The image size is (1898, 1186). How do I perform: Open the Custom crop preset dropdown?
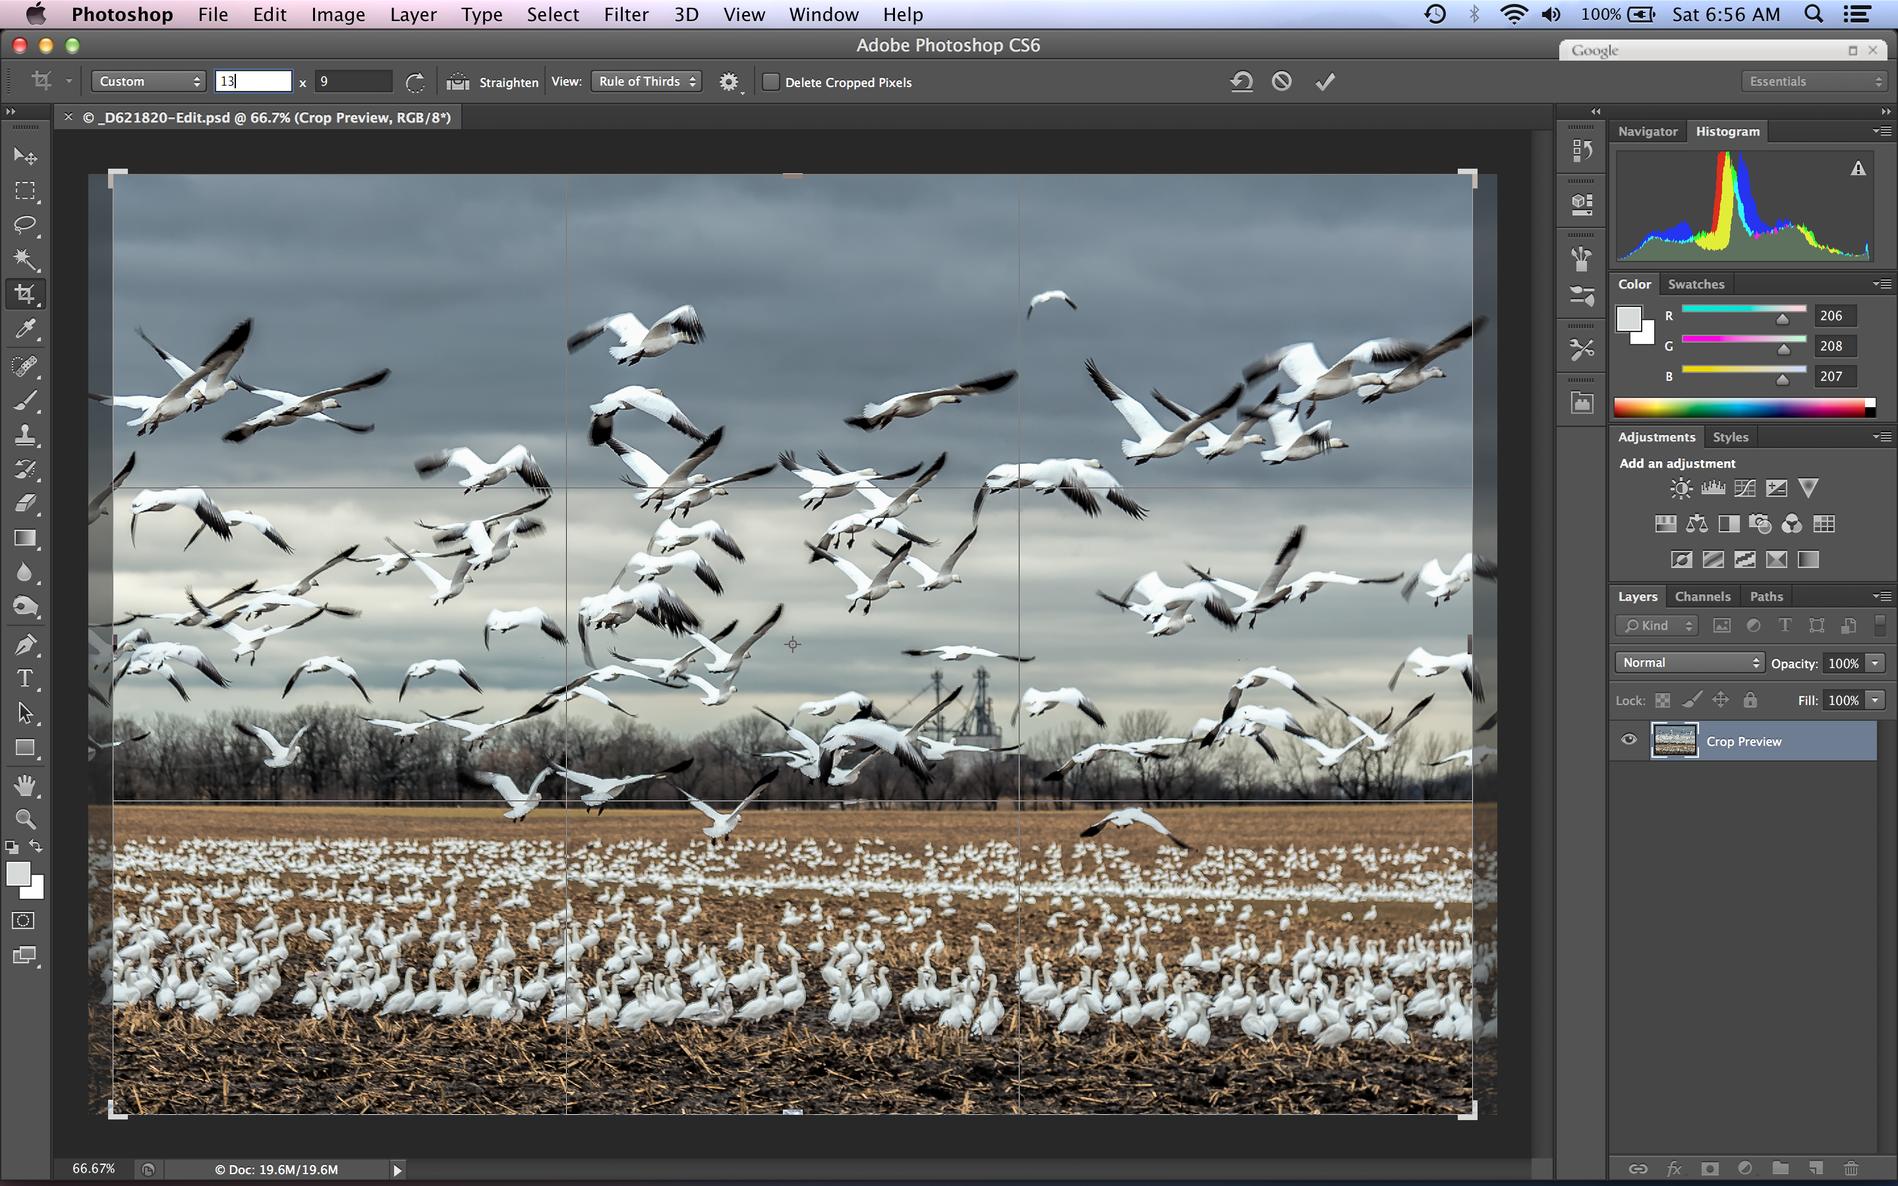click(148, 82)
